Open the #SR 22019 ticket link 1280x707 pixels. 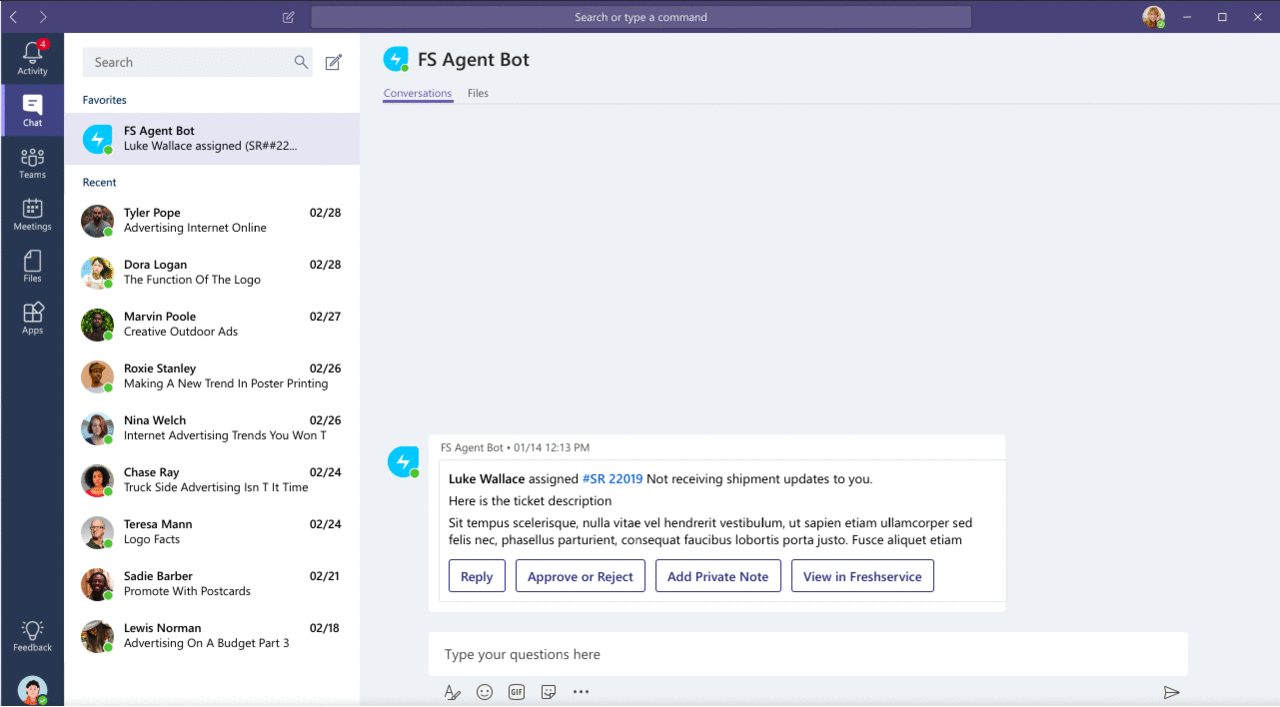click(x=612, y=479)
